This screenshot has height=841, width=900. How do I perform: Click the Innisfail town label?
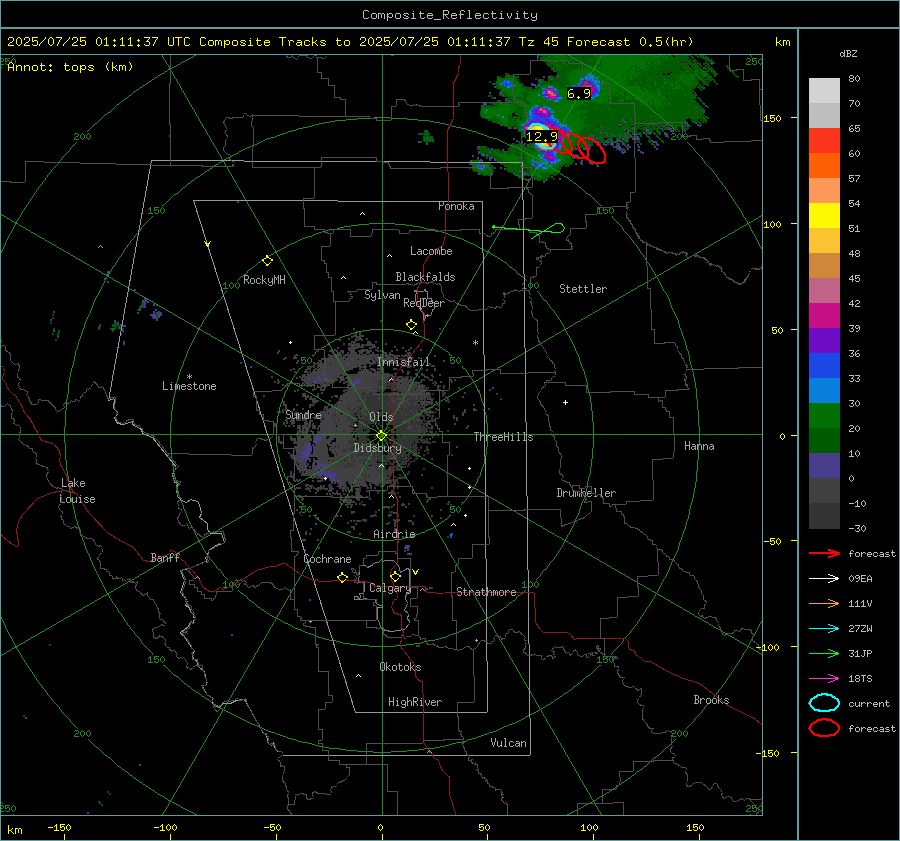pyautogui.click(x=403, y=362)
